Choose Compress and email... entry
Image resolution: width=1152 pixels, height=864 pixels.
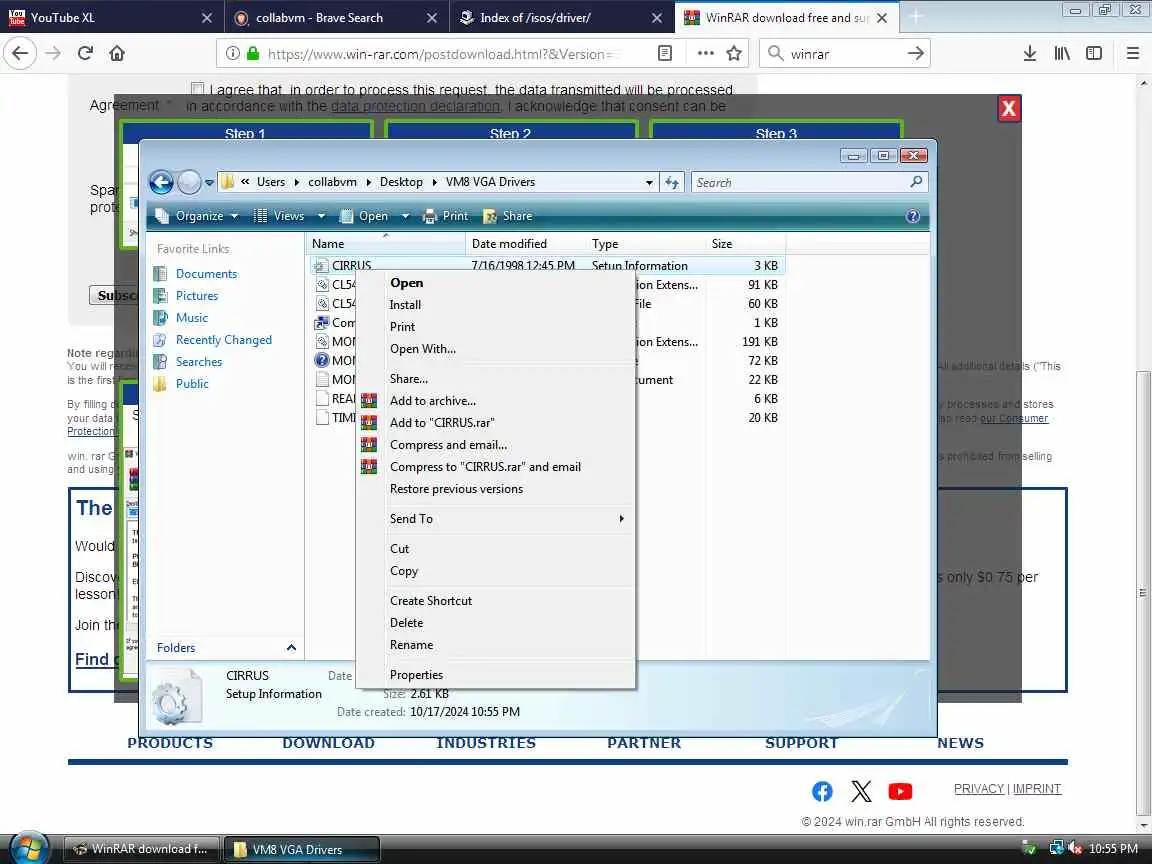pyautogui.click(x=496, y=445)
